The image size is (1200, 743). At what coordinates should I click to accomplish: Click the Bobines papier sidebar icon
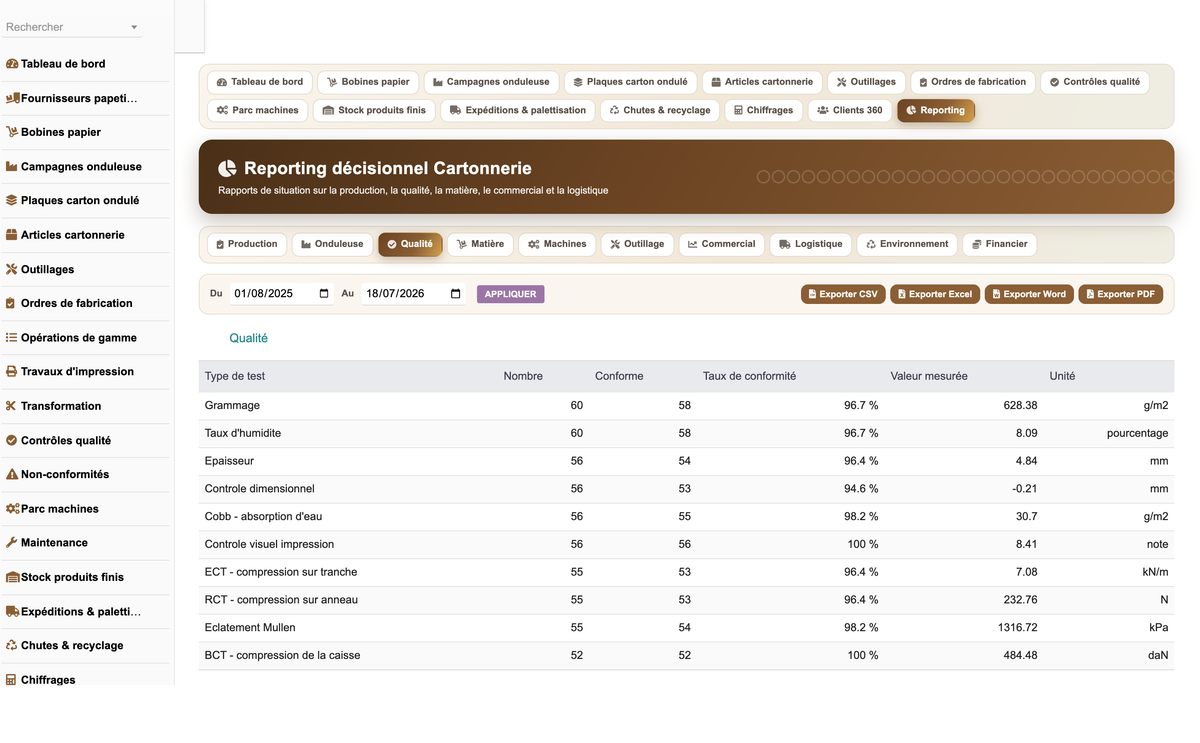point(12,132)
